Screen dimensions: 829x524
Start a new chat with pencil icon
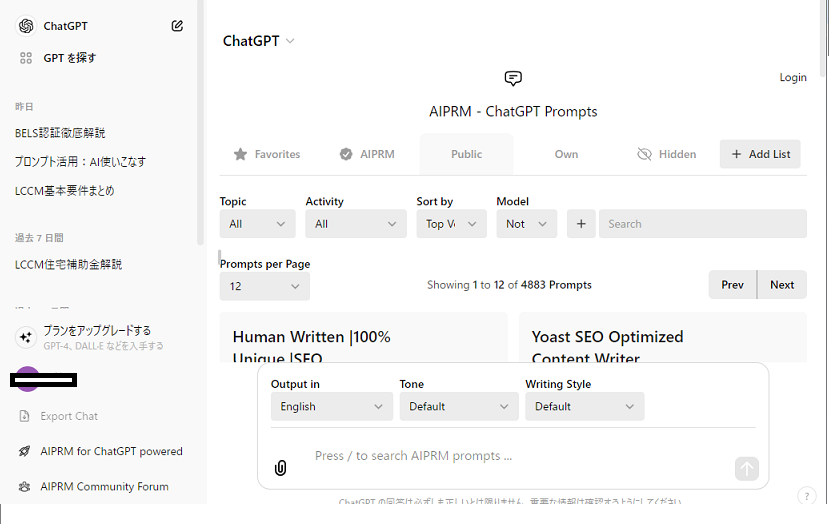click(x=177, y=25)
